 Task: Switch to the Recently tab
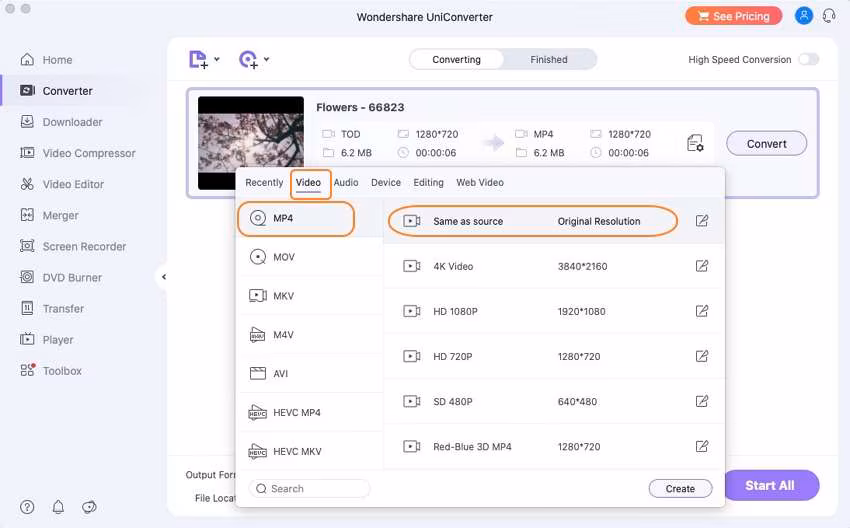(x=264, y=183)
